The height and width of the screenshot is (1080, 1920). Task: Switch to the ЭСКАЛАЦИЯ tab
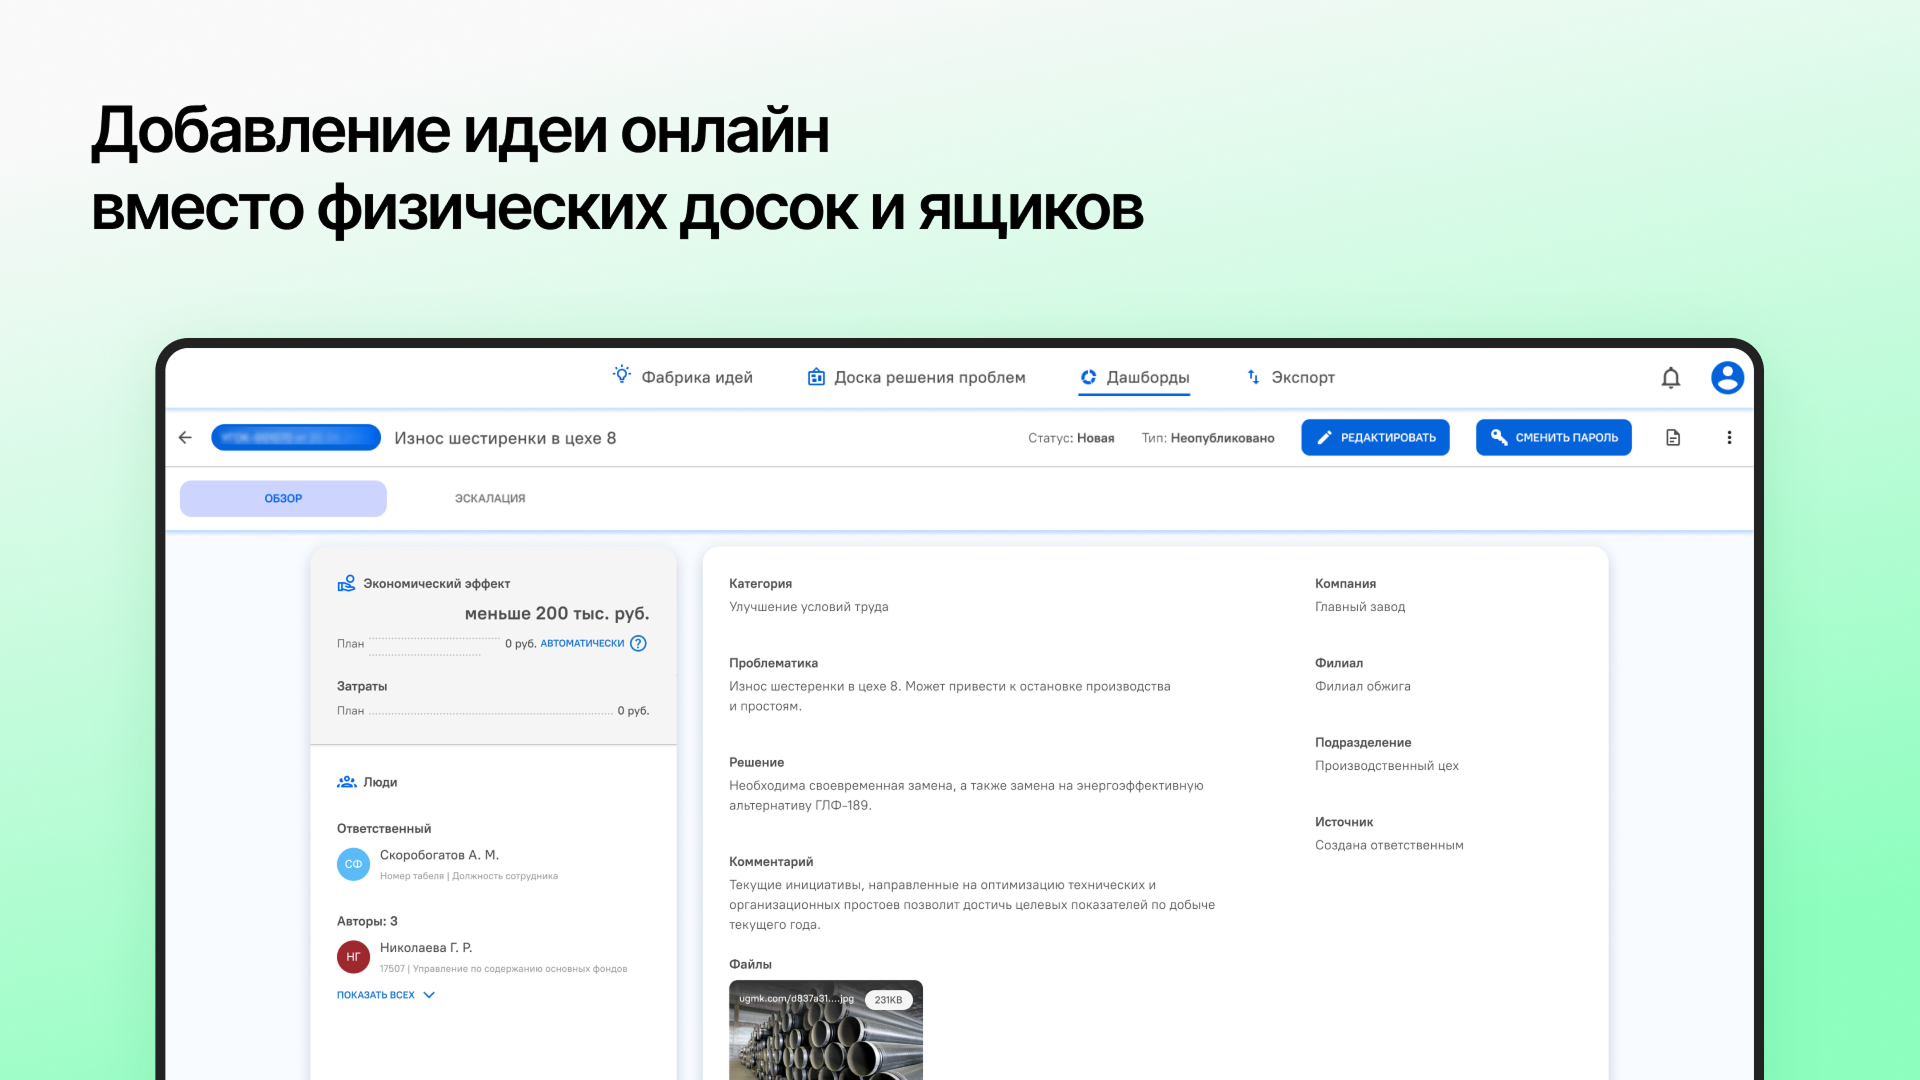[489, 498]
